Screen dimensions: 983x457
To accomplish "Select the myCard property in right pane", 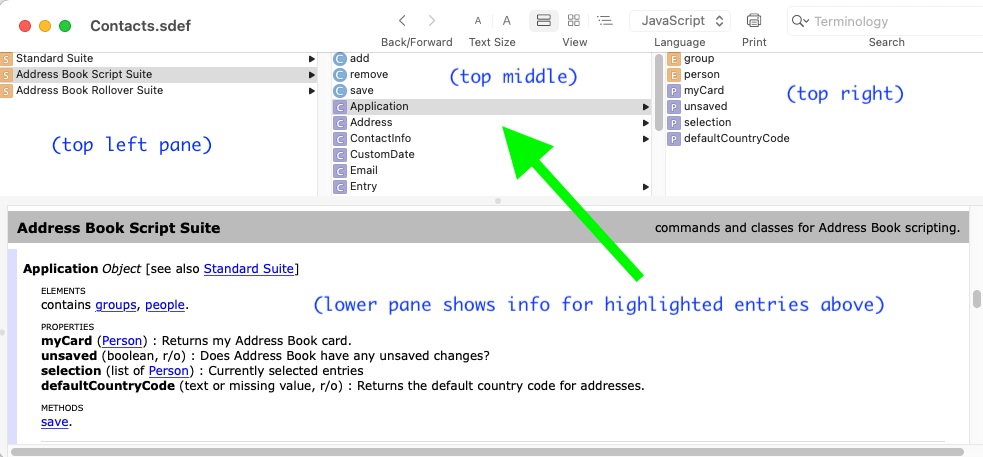I will [x=703, y=90].
